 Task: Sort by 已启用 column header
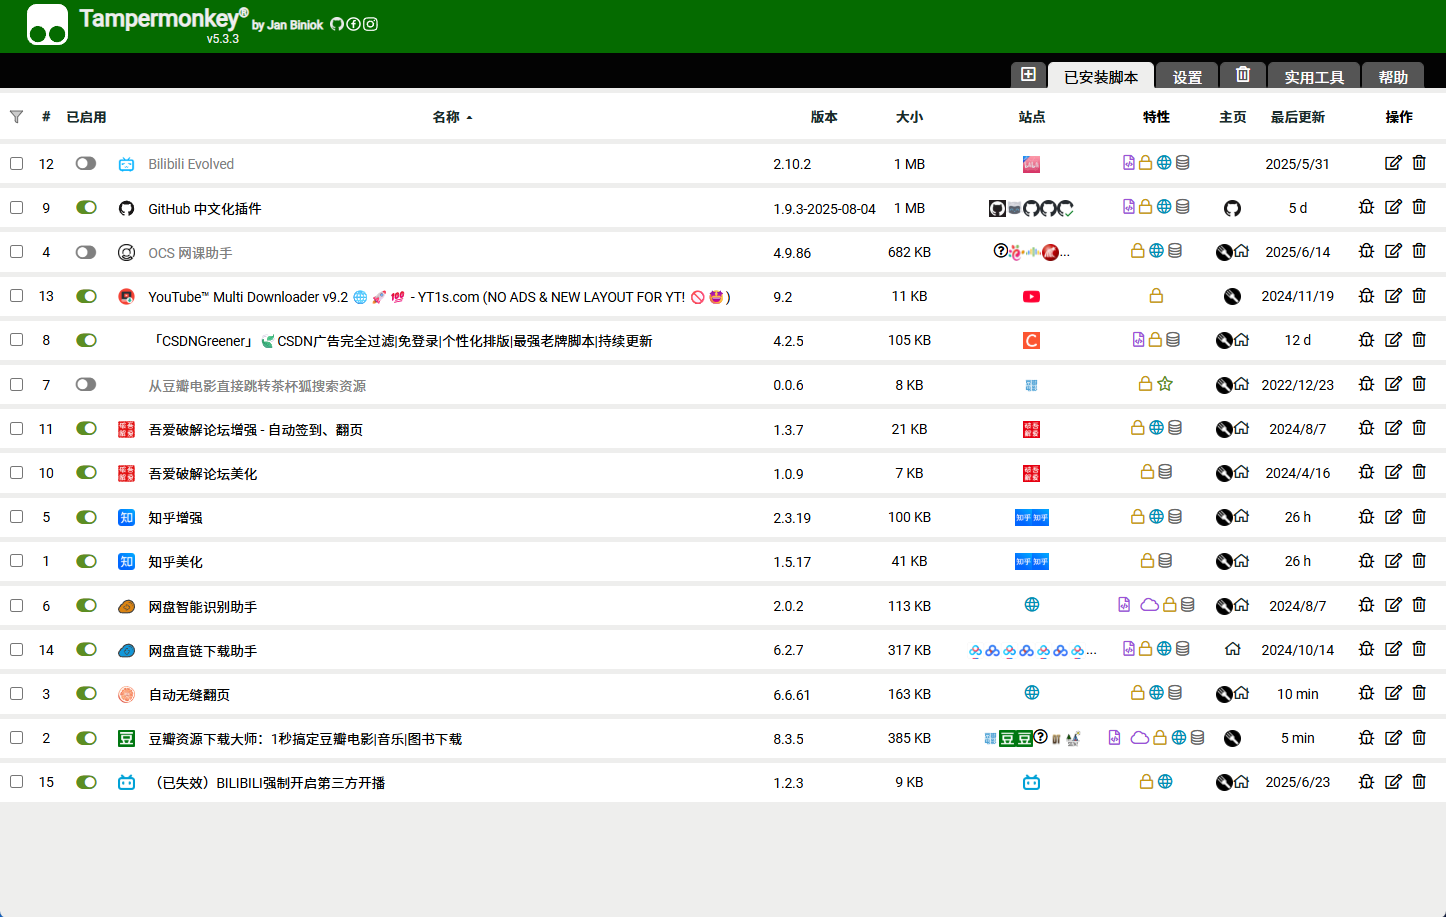86,117
